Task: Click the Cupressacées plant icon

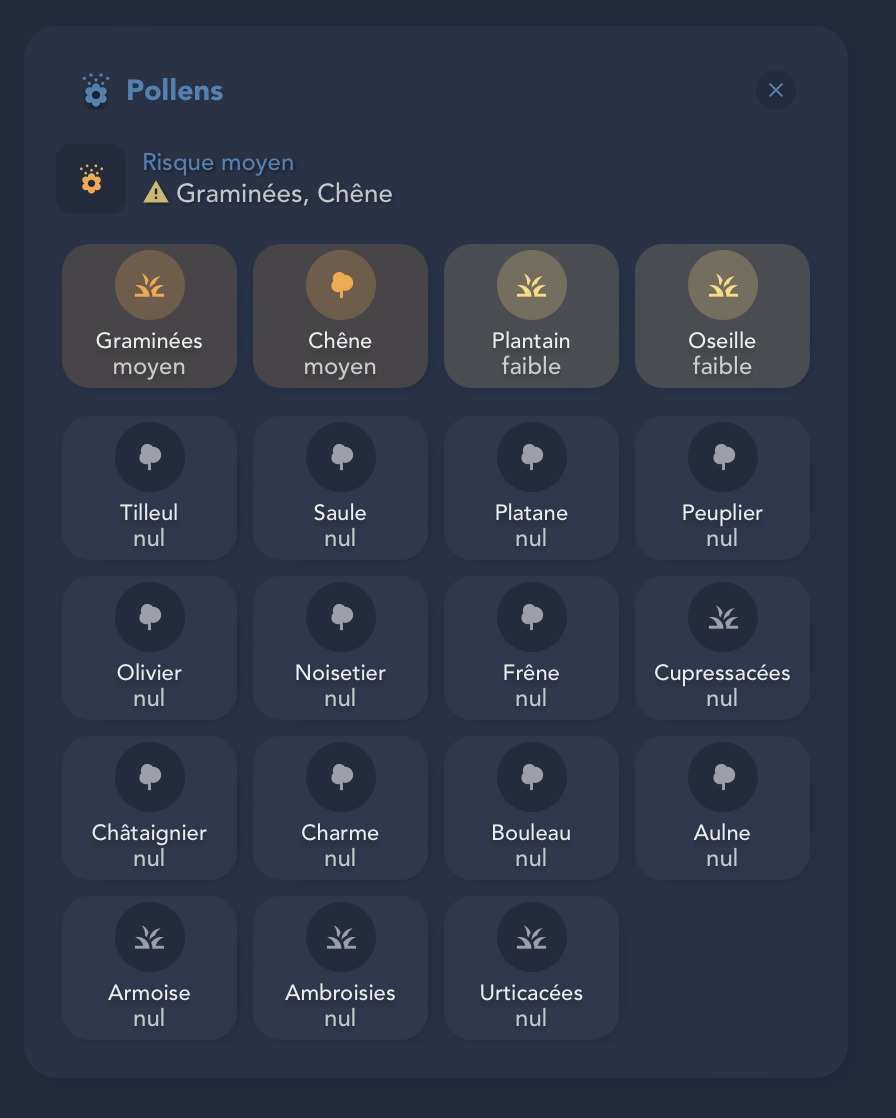Action: click(723, 617)
